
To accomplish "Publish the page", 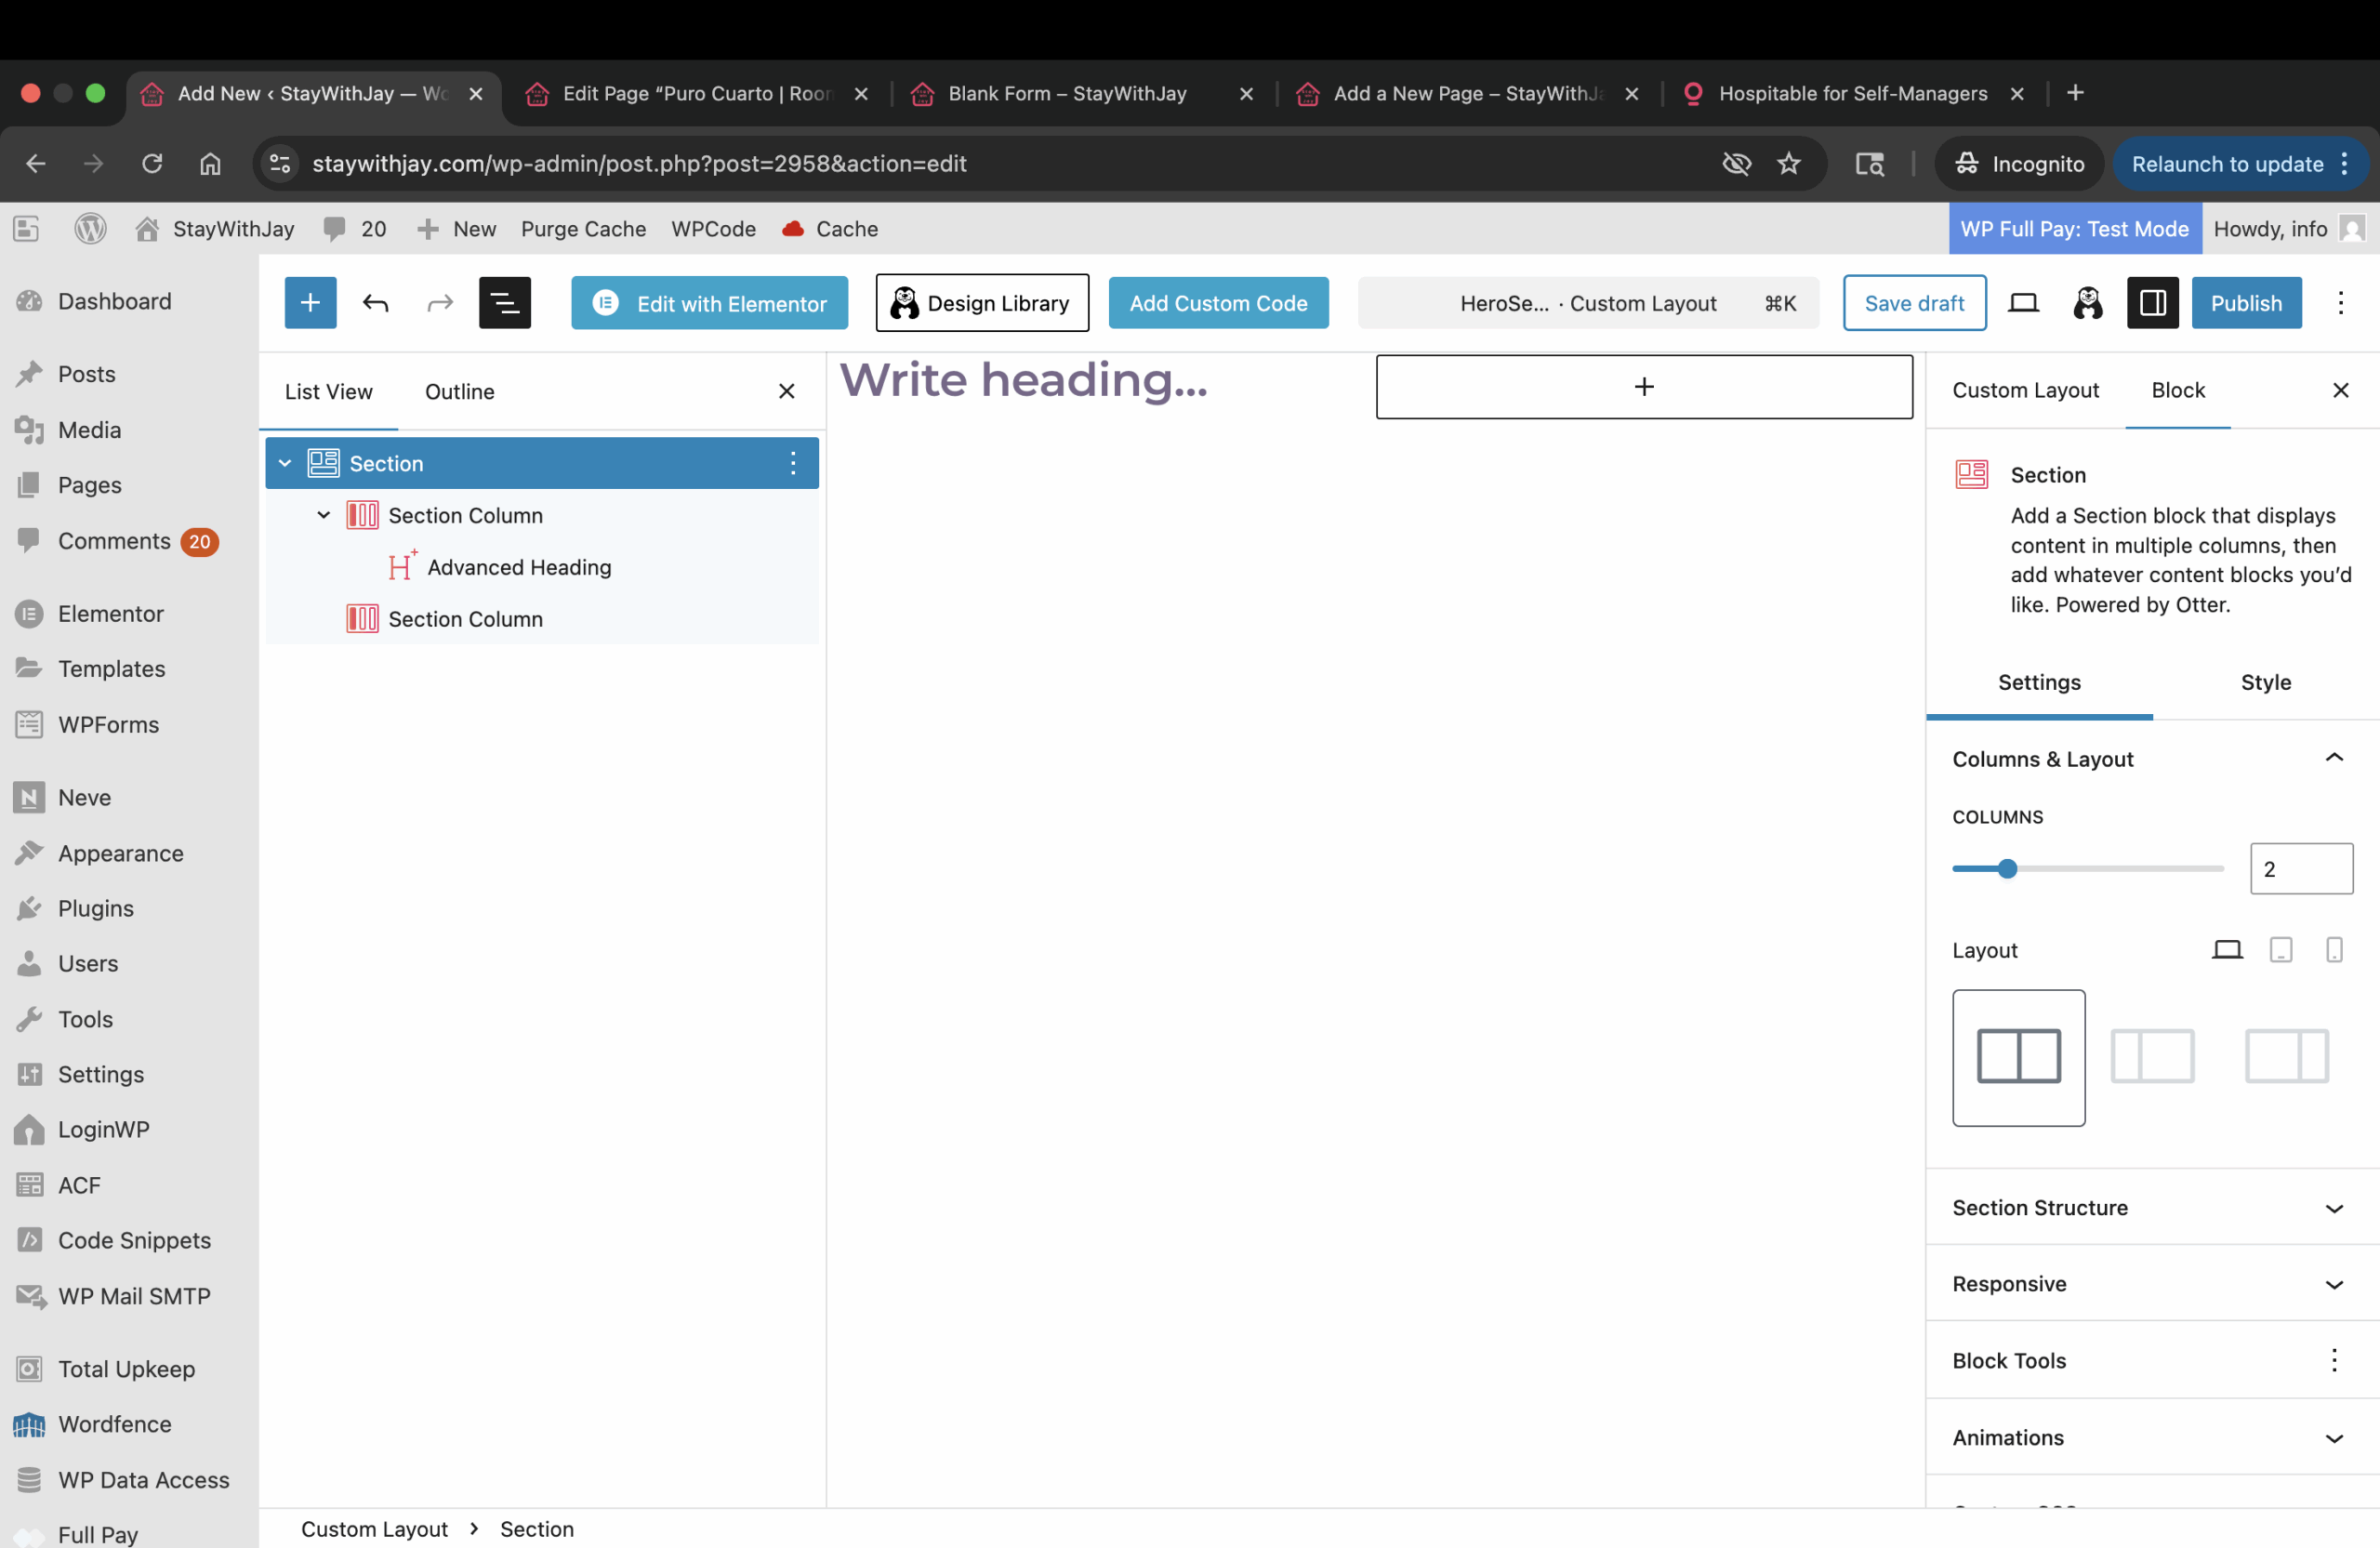I will click(x=2246, y=302).
